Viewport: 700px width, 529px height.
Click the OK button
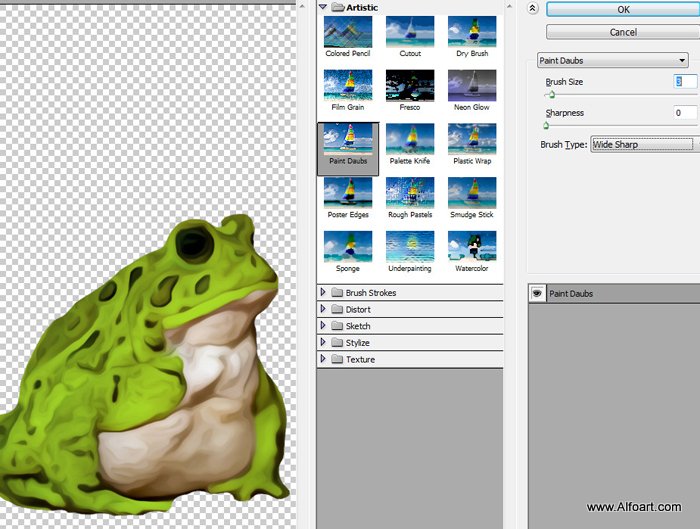tap(623, 9)
